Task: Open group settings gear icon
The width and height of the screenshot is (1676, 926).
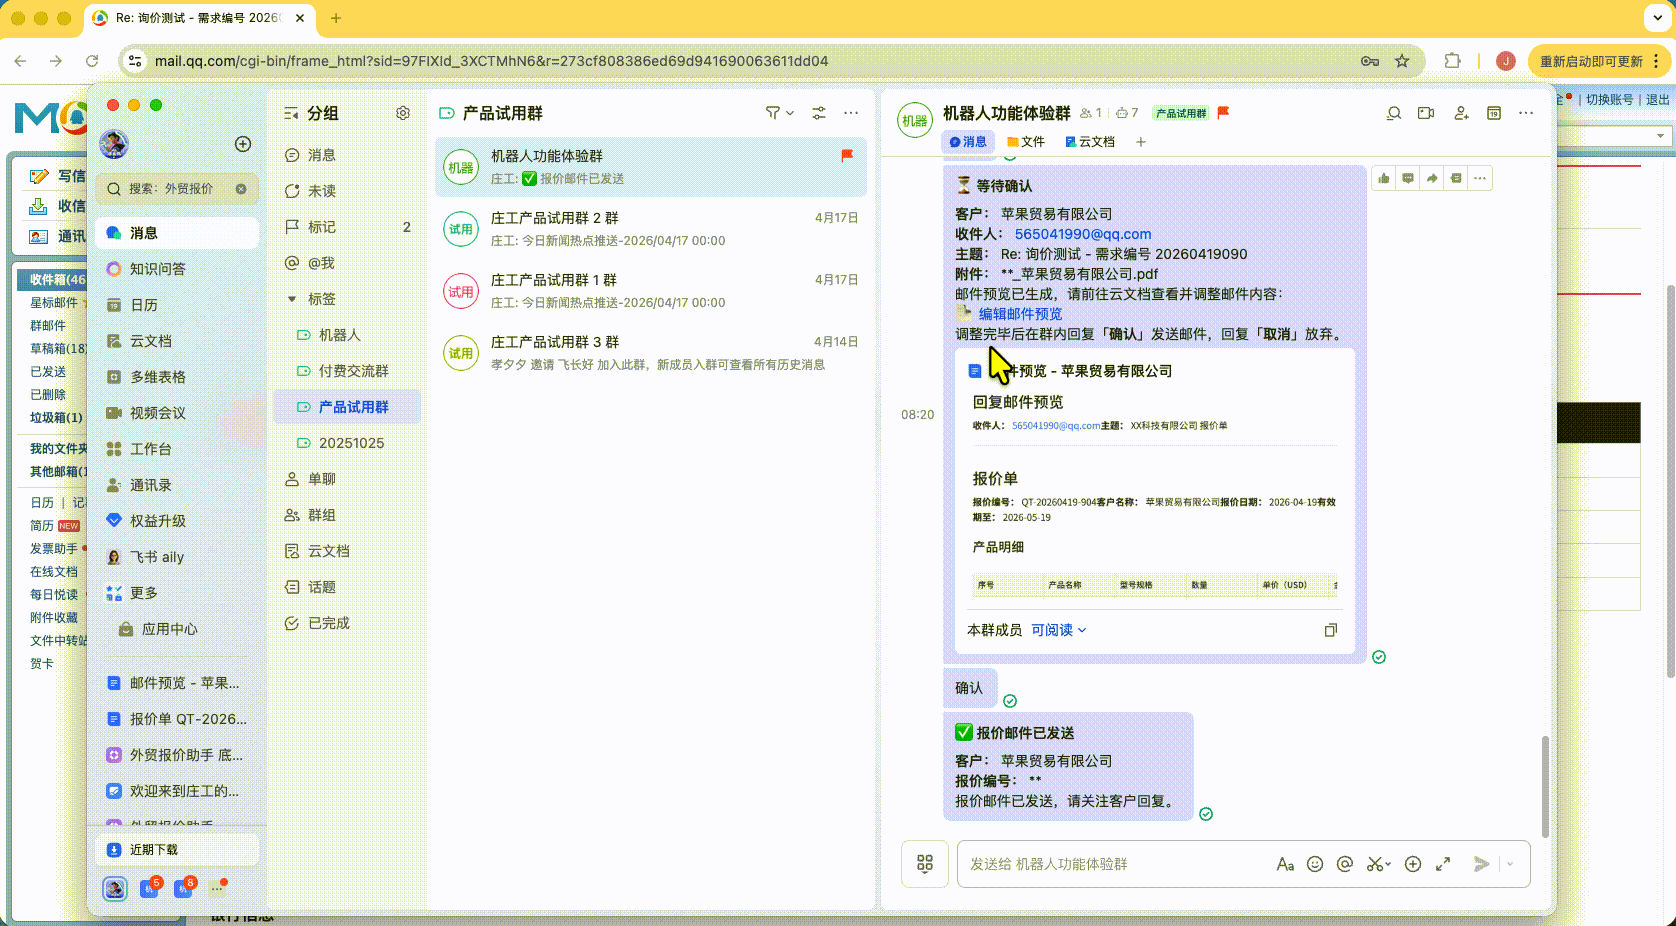Action: pos(403,113)
